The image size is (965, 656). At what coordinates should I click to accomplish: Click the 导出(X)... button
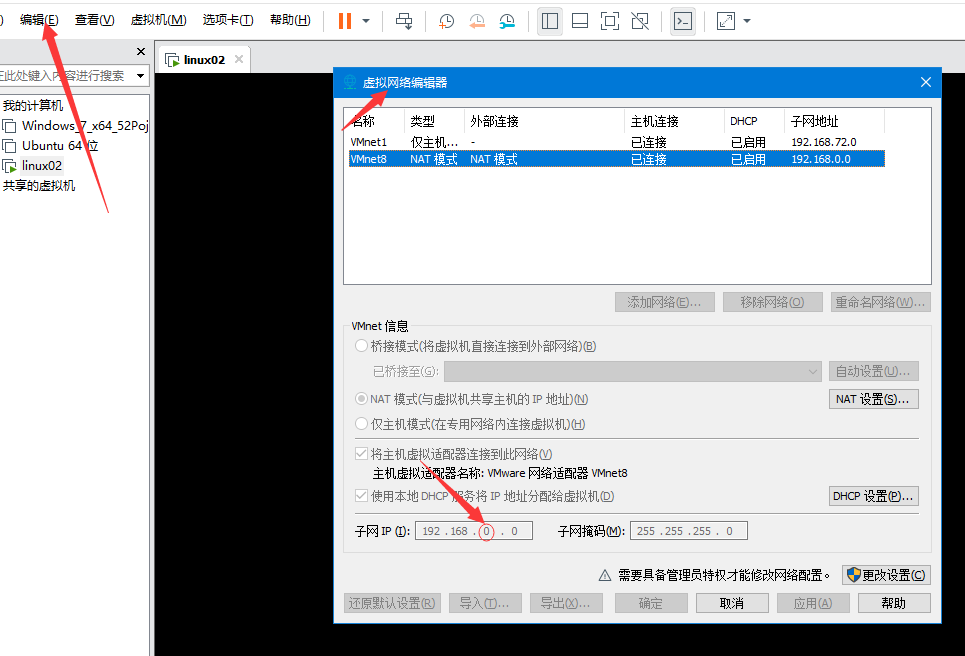point(566,603)
